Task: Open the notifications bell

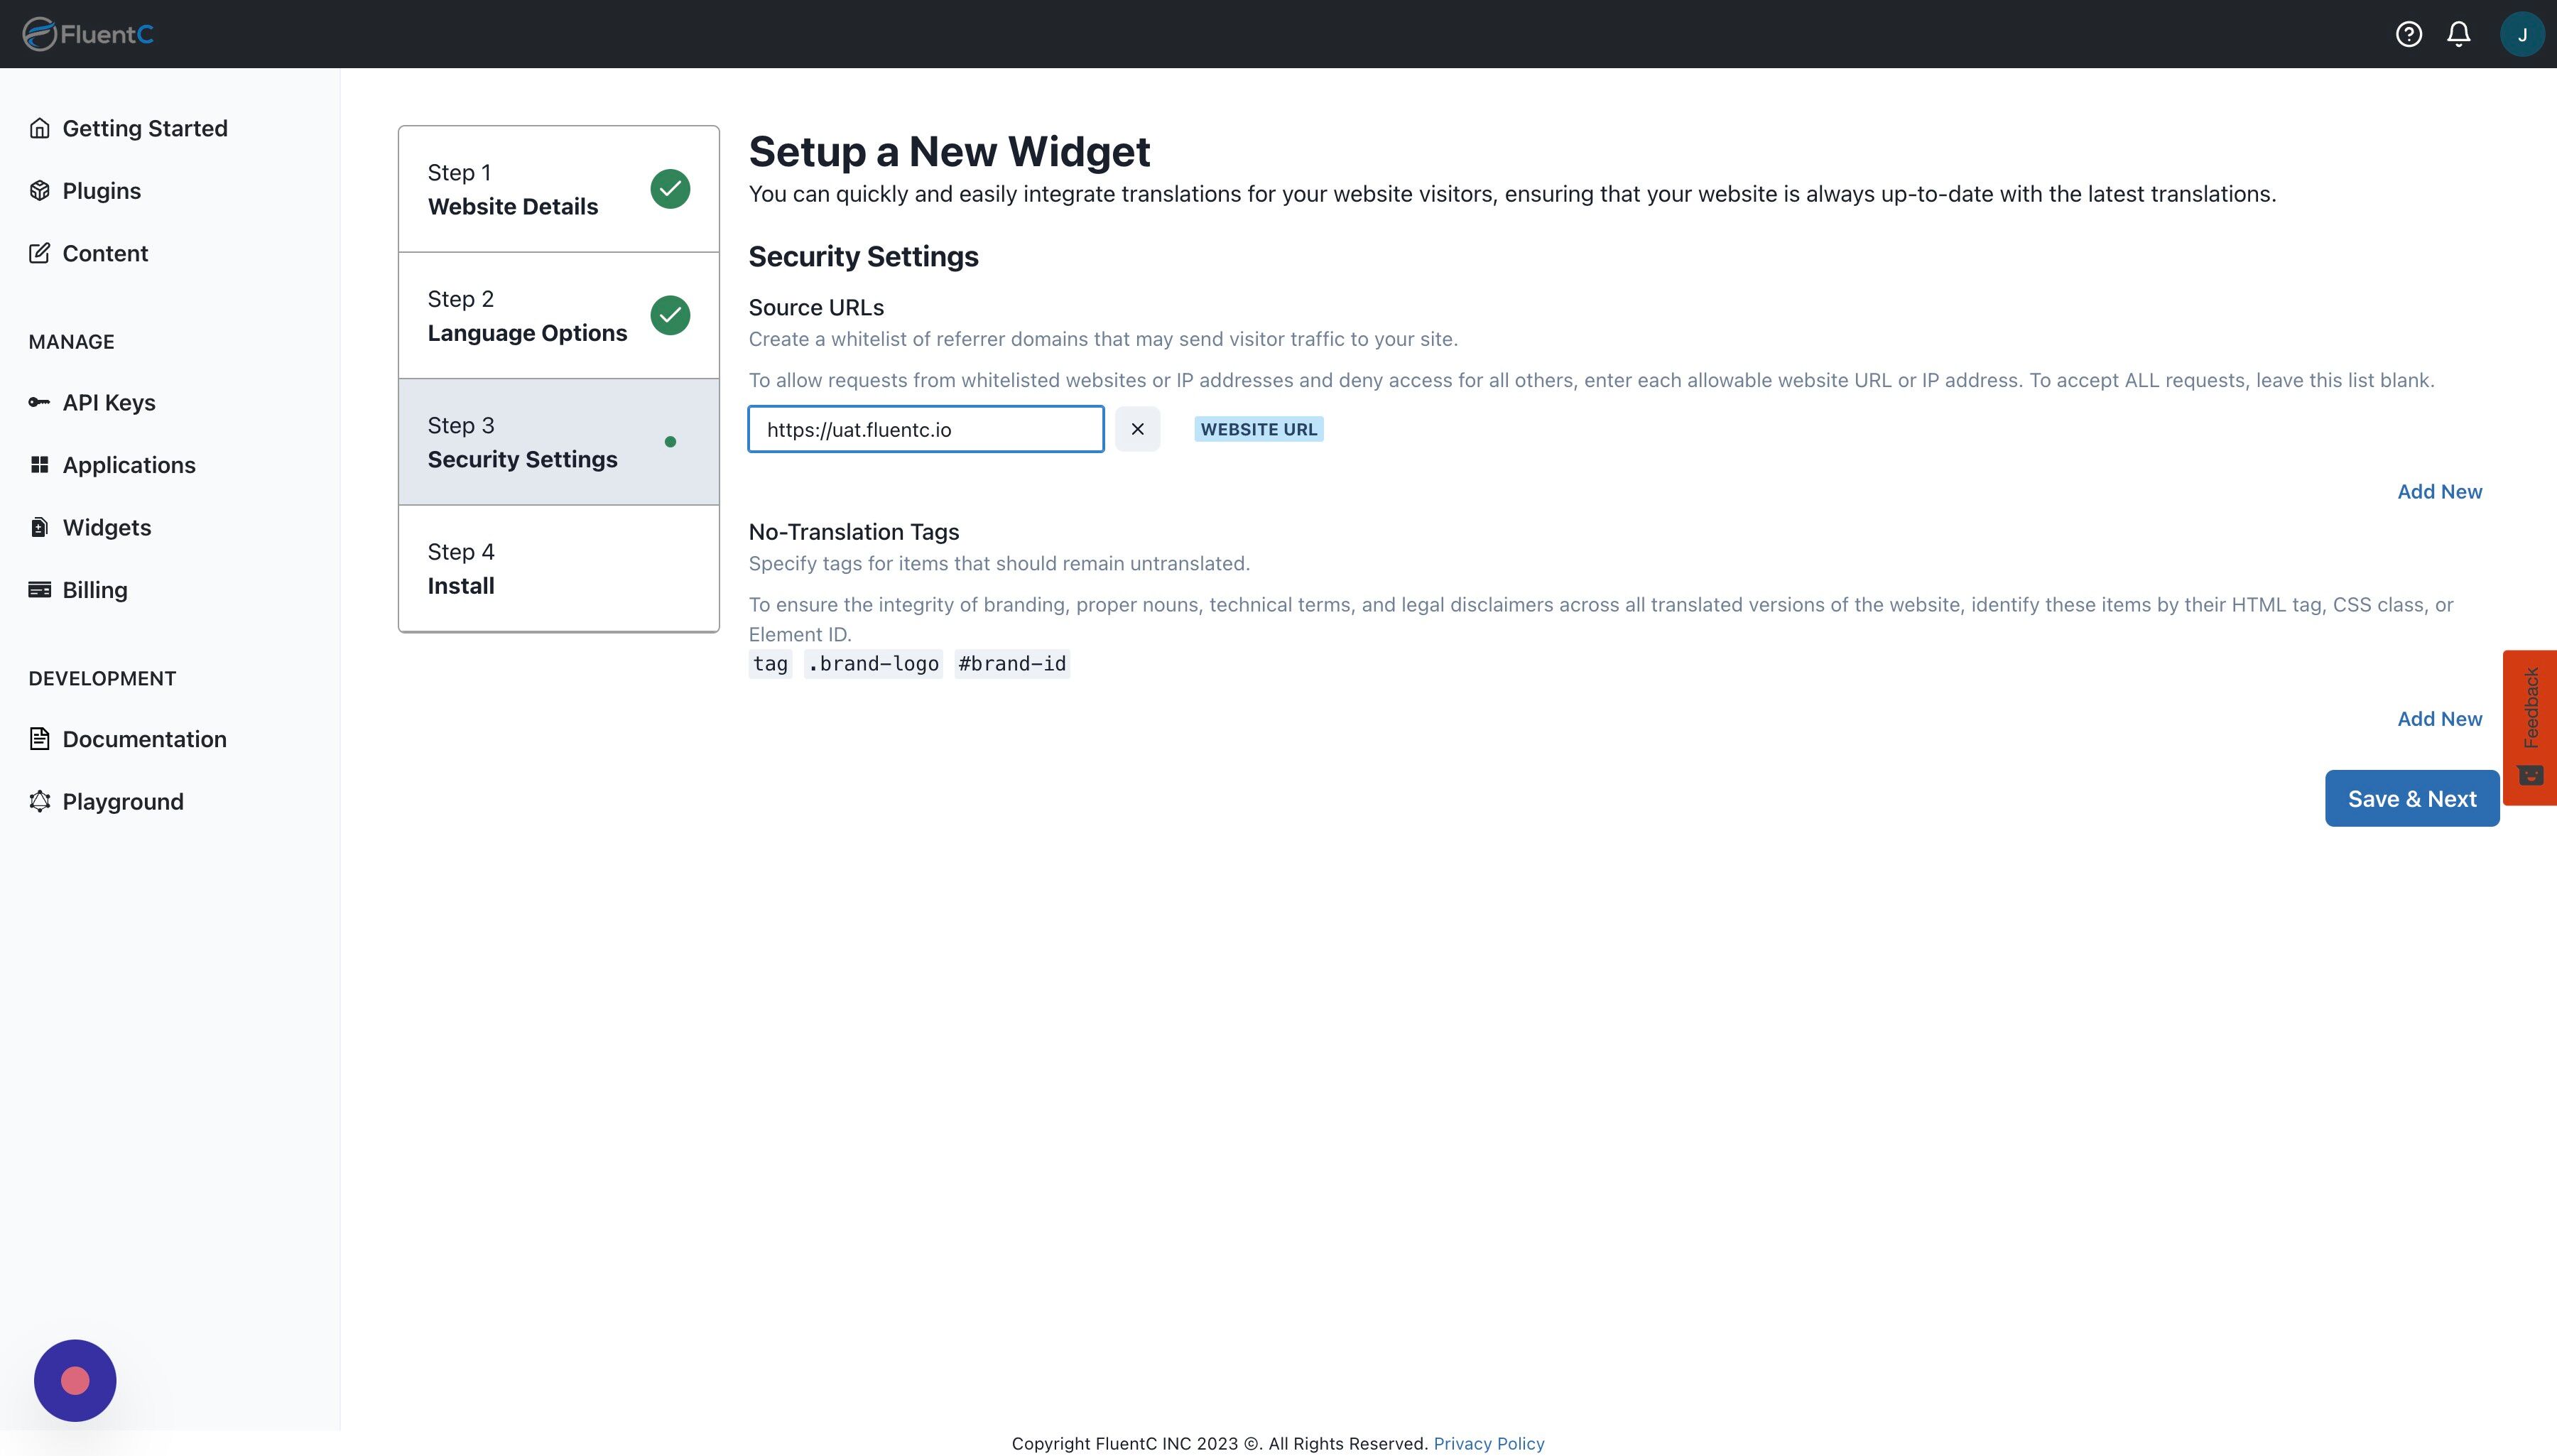Action: (2459, 34)
